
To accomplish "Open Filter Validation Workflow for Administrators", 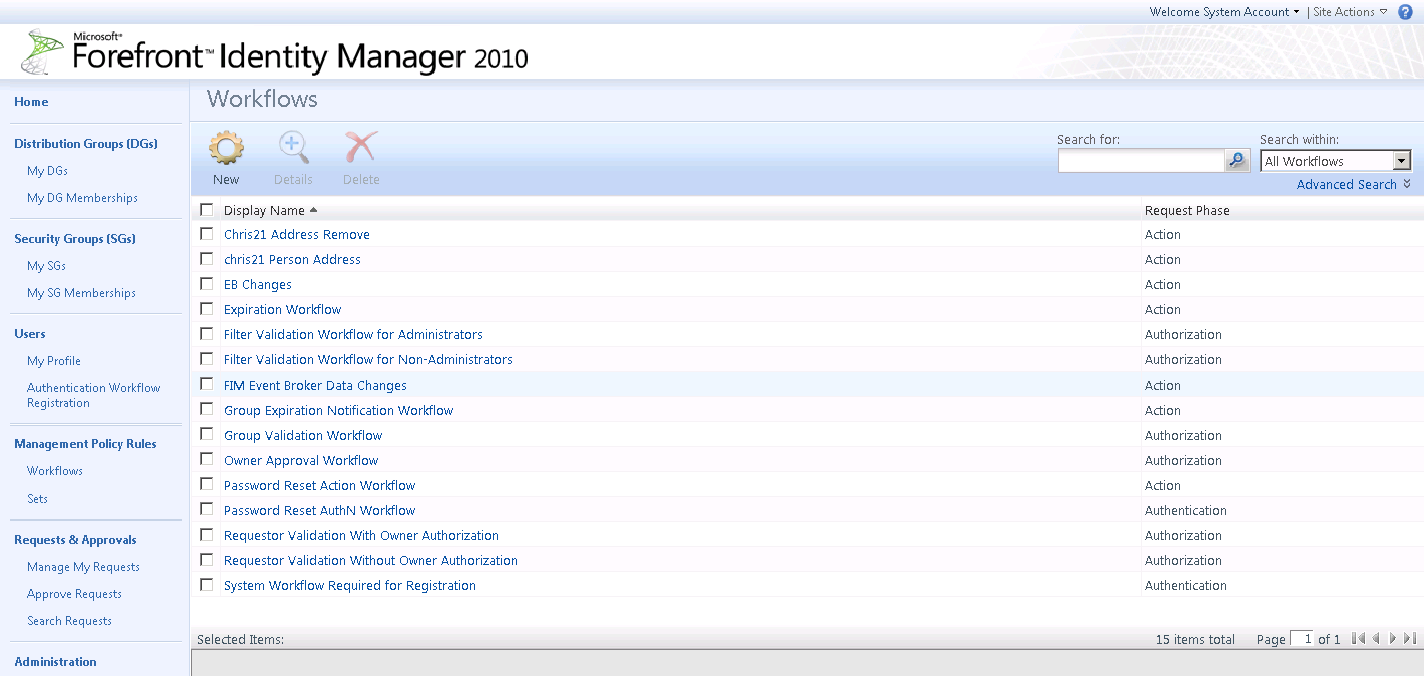I will [x=353, y=335].
